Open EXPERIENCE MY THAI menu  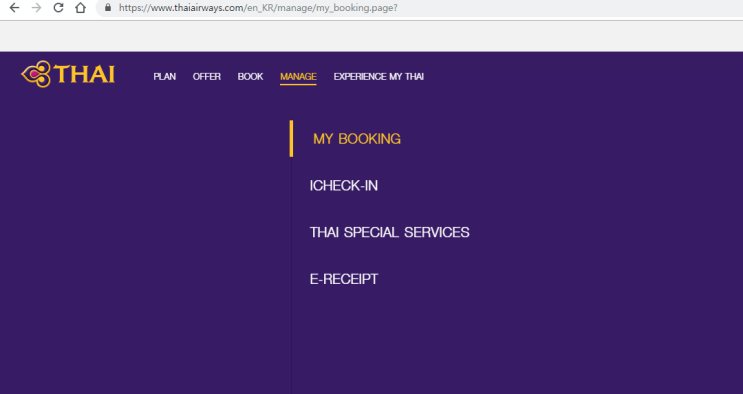click(379, 76)
